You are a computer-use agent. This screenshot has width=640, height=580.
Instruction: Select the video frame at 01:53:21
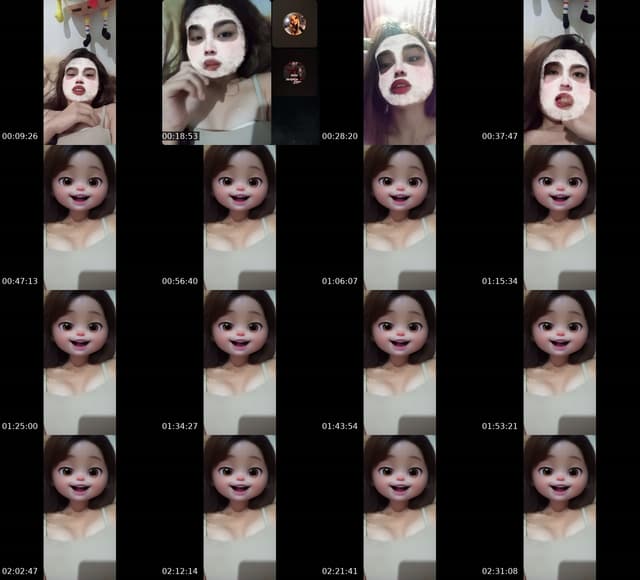coord(560,362)
